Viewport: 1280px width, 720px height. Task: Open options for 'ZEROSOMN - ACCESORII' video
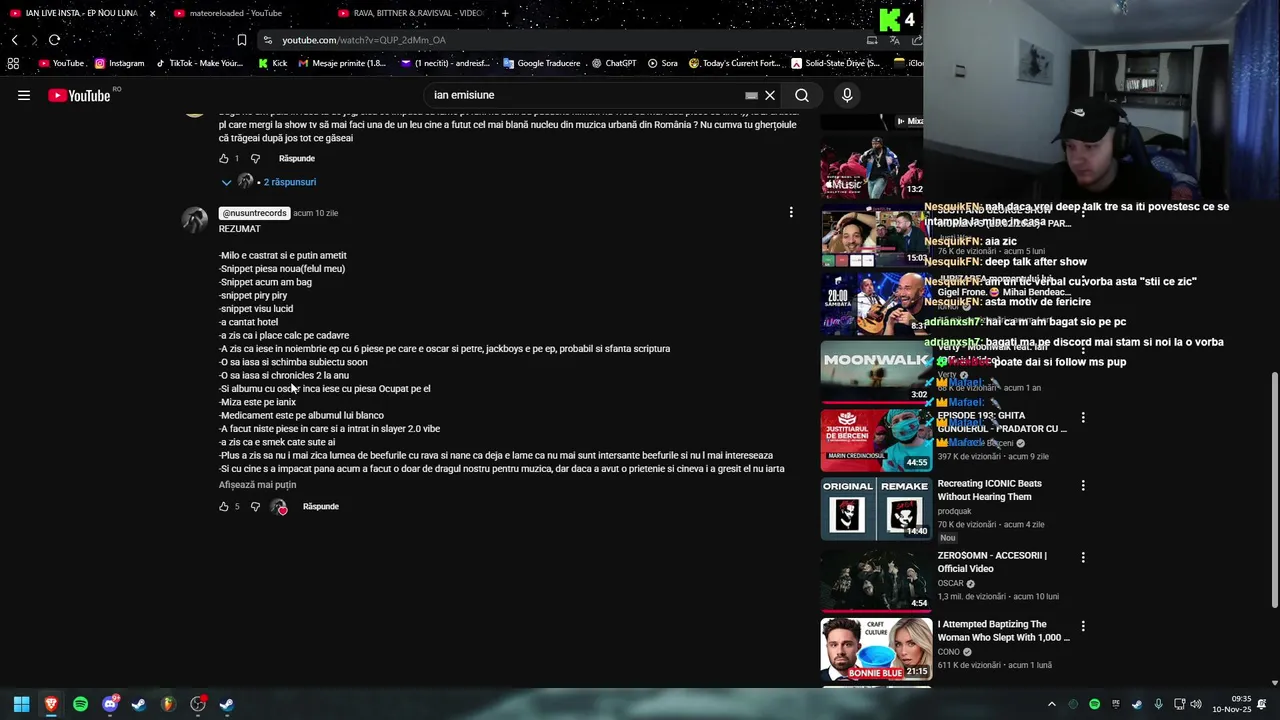click(1083, 557)
